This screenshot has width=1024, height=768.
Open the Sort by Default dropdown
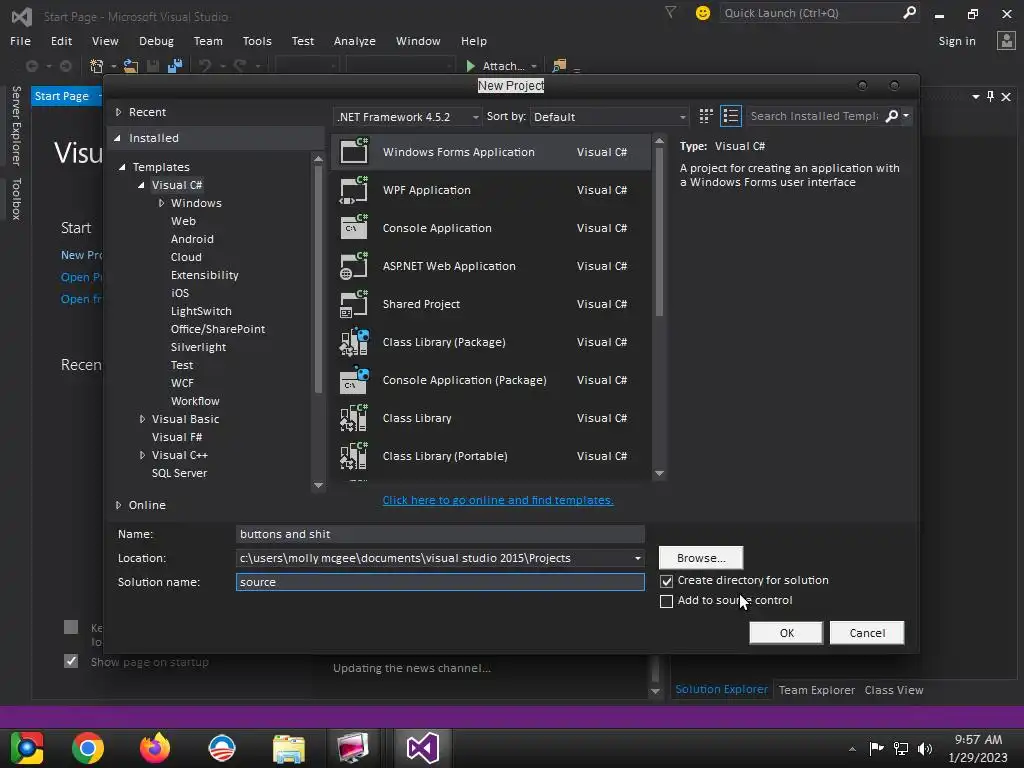click(x=609, y=117)
